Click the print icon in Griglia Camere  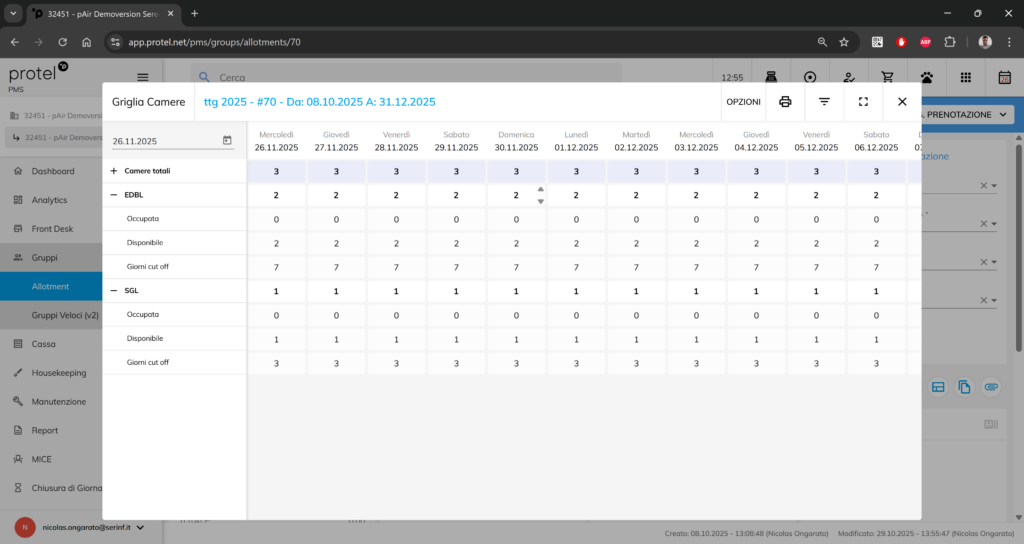(x=785, y=102)
